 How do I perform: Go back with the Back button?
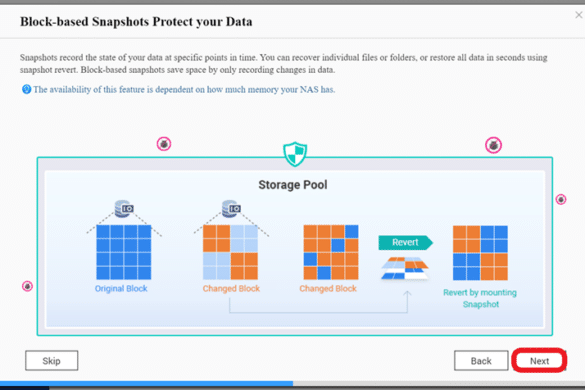(x=481, y=361)
